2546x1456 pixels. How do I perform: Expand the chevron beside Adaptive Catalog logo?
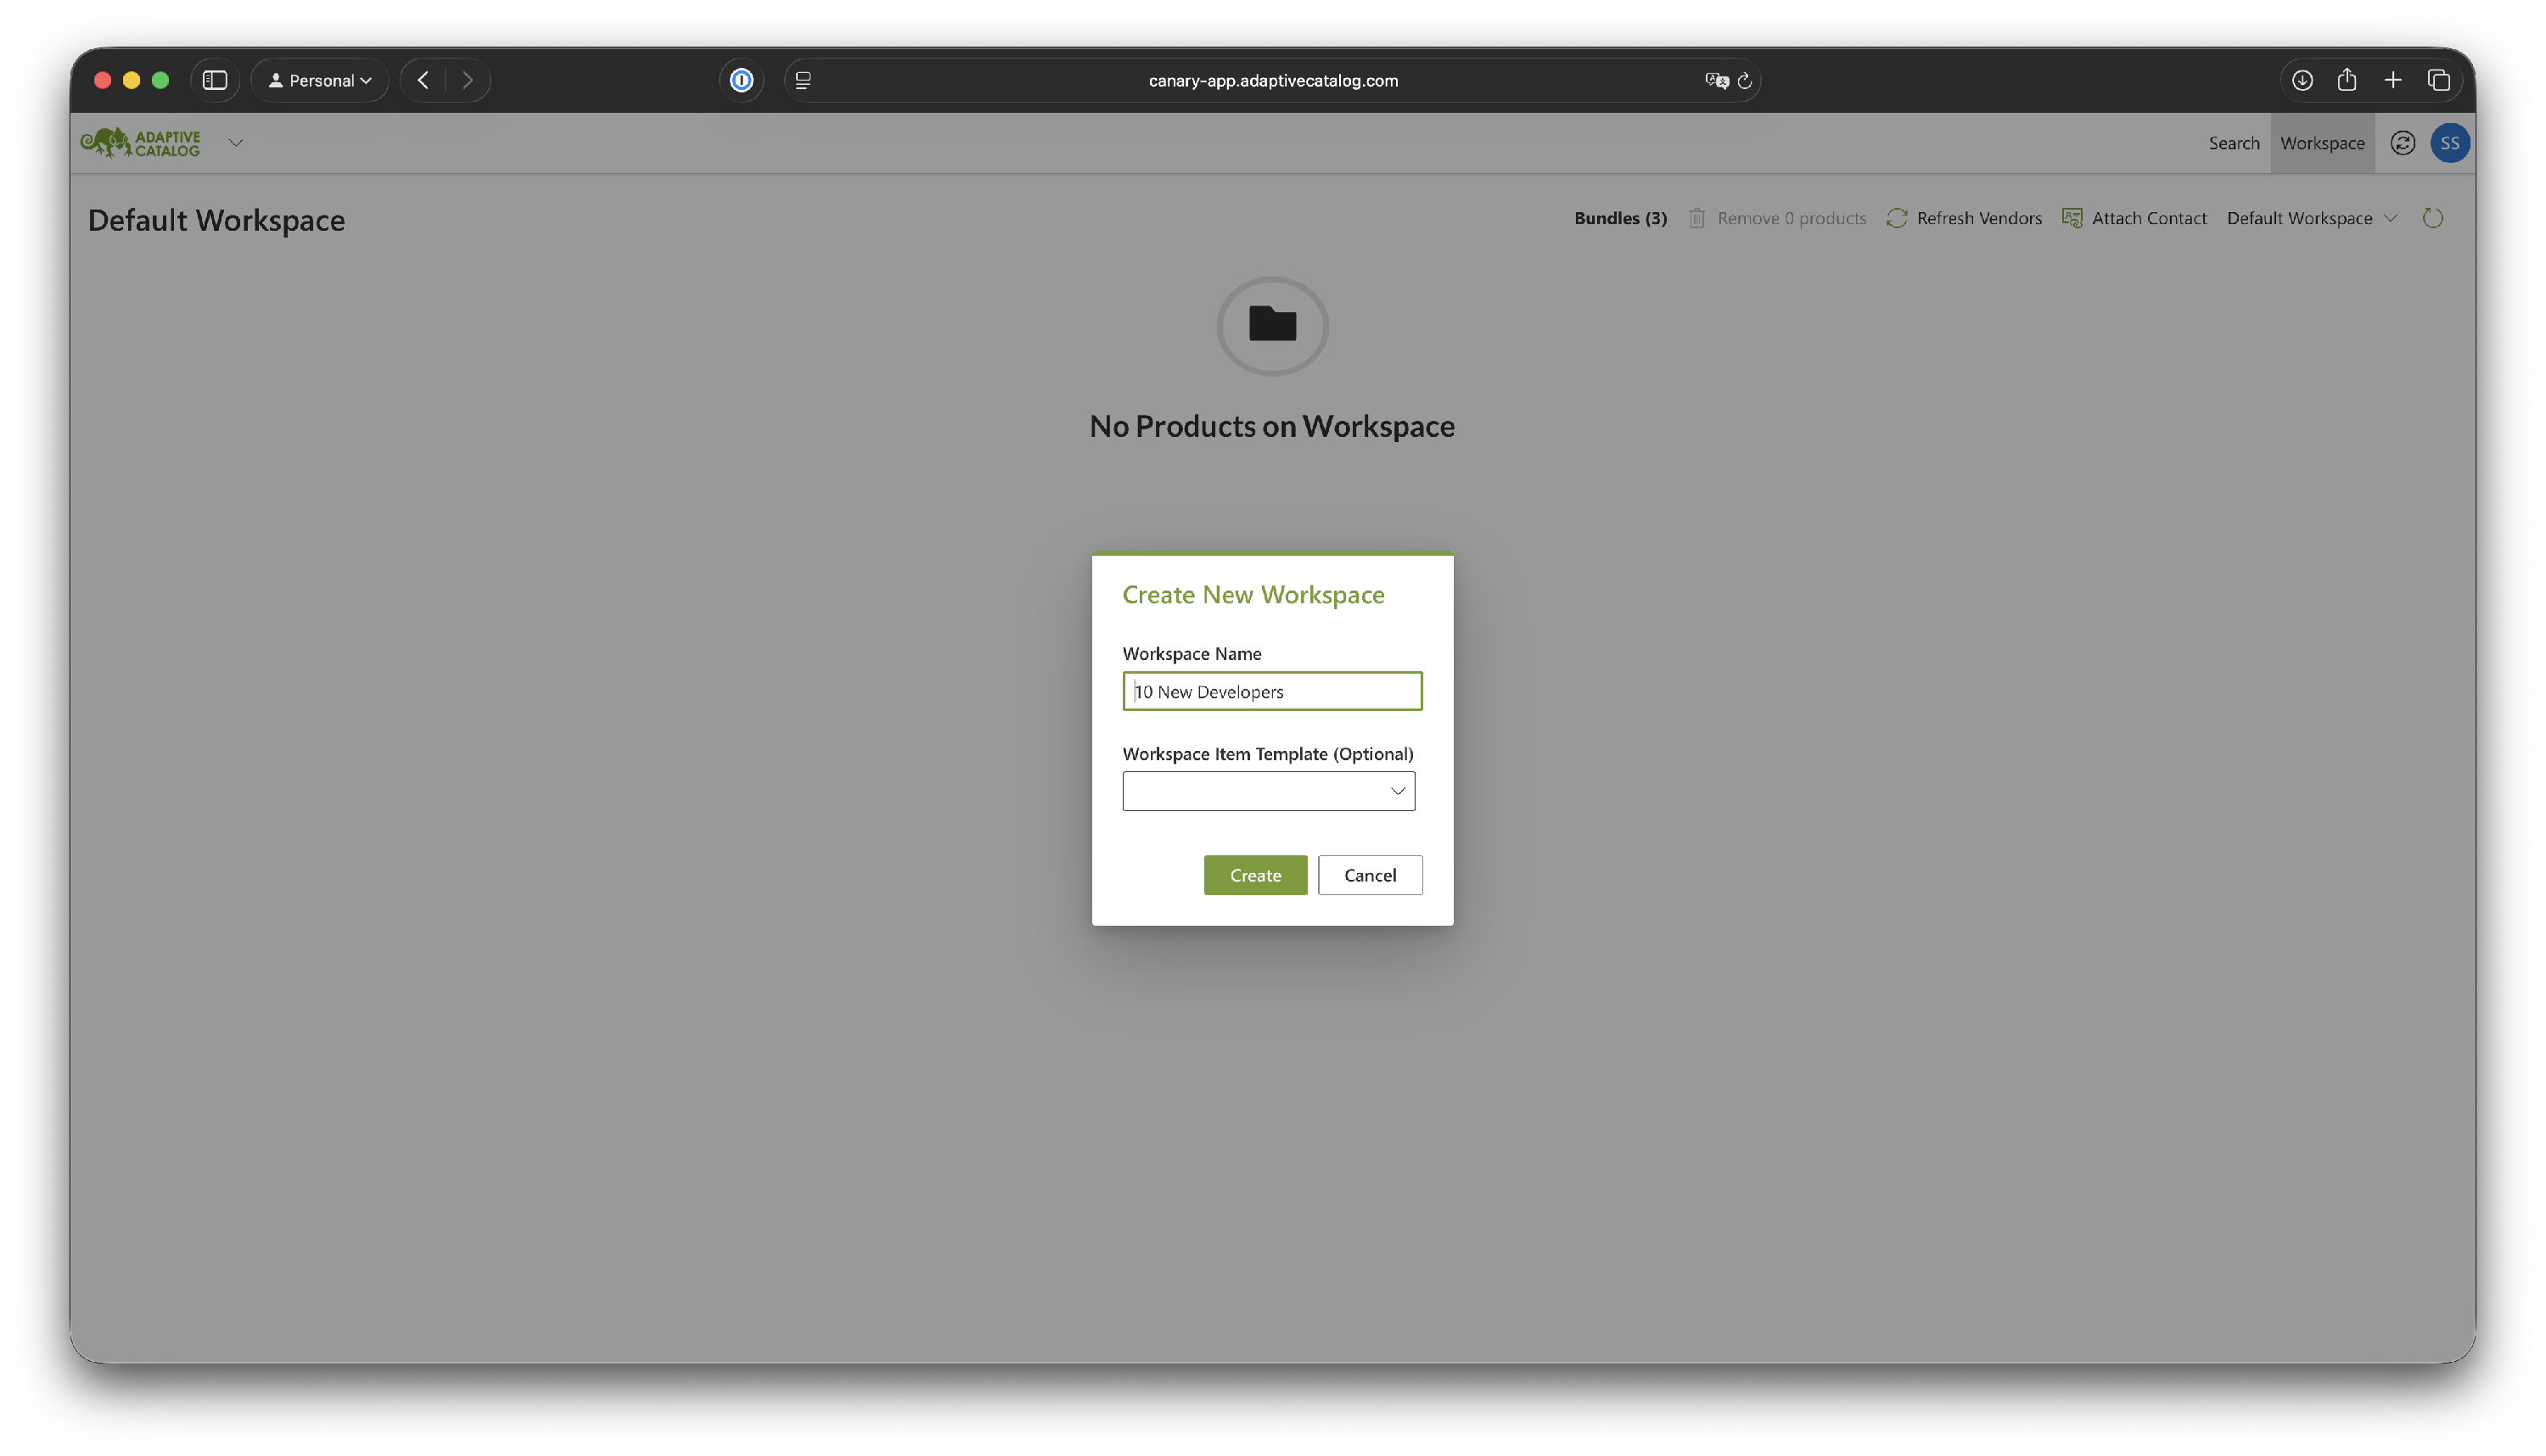[x=236, y=143]
